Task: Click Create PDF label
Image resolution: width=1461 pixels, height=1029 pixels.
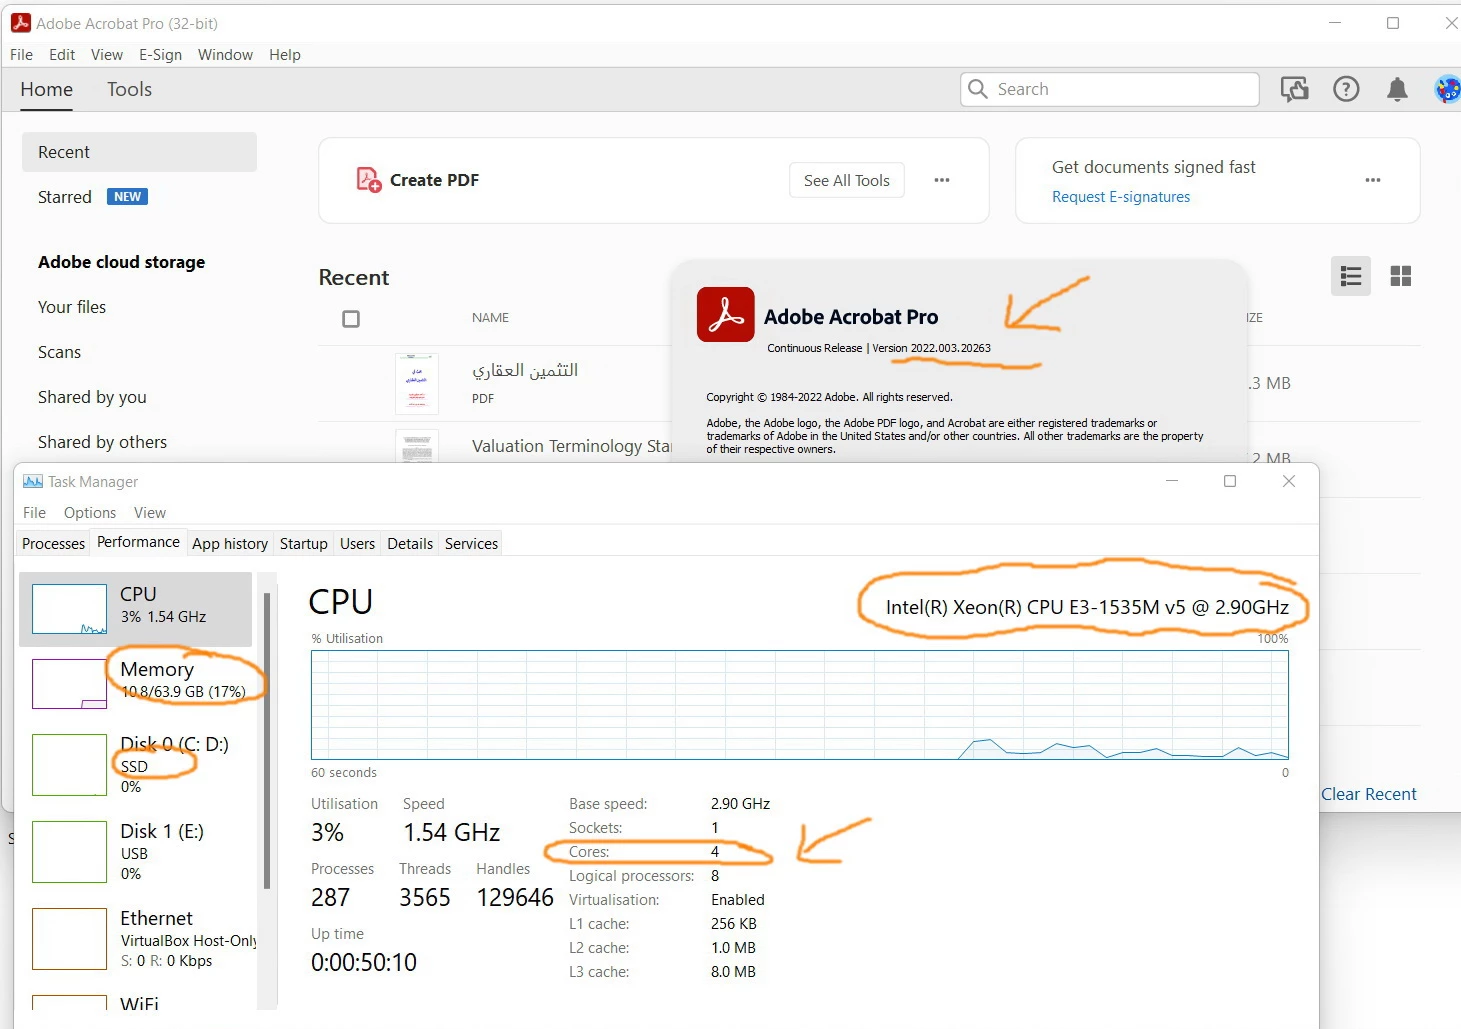Action: (434, 180)
